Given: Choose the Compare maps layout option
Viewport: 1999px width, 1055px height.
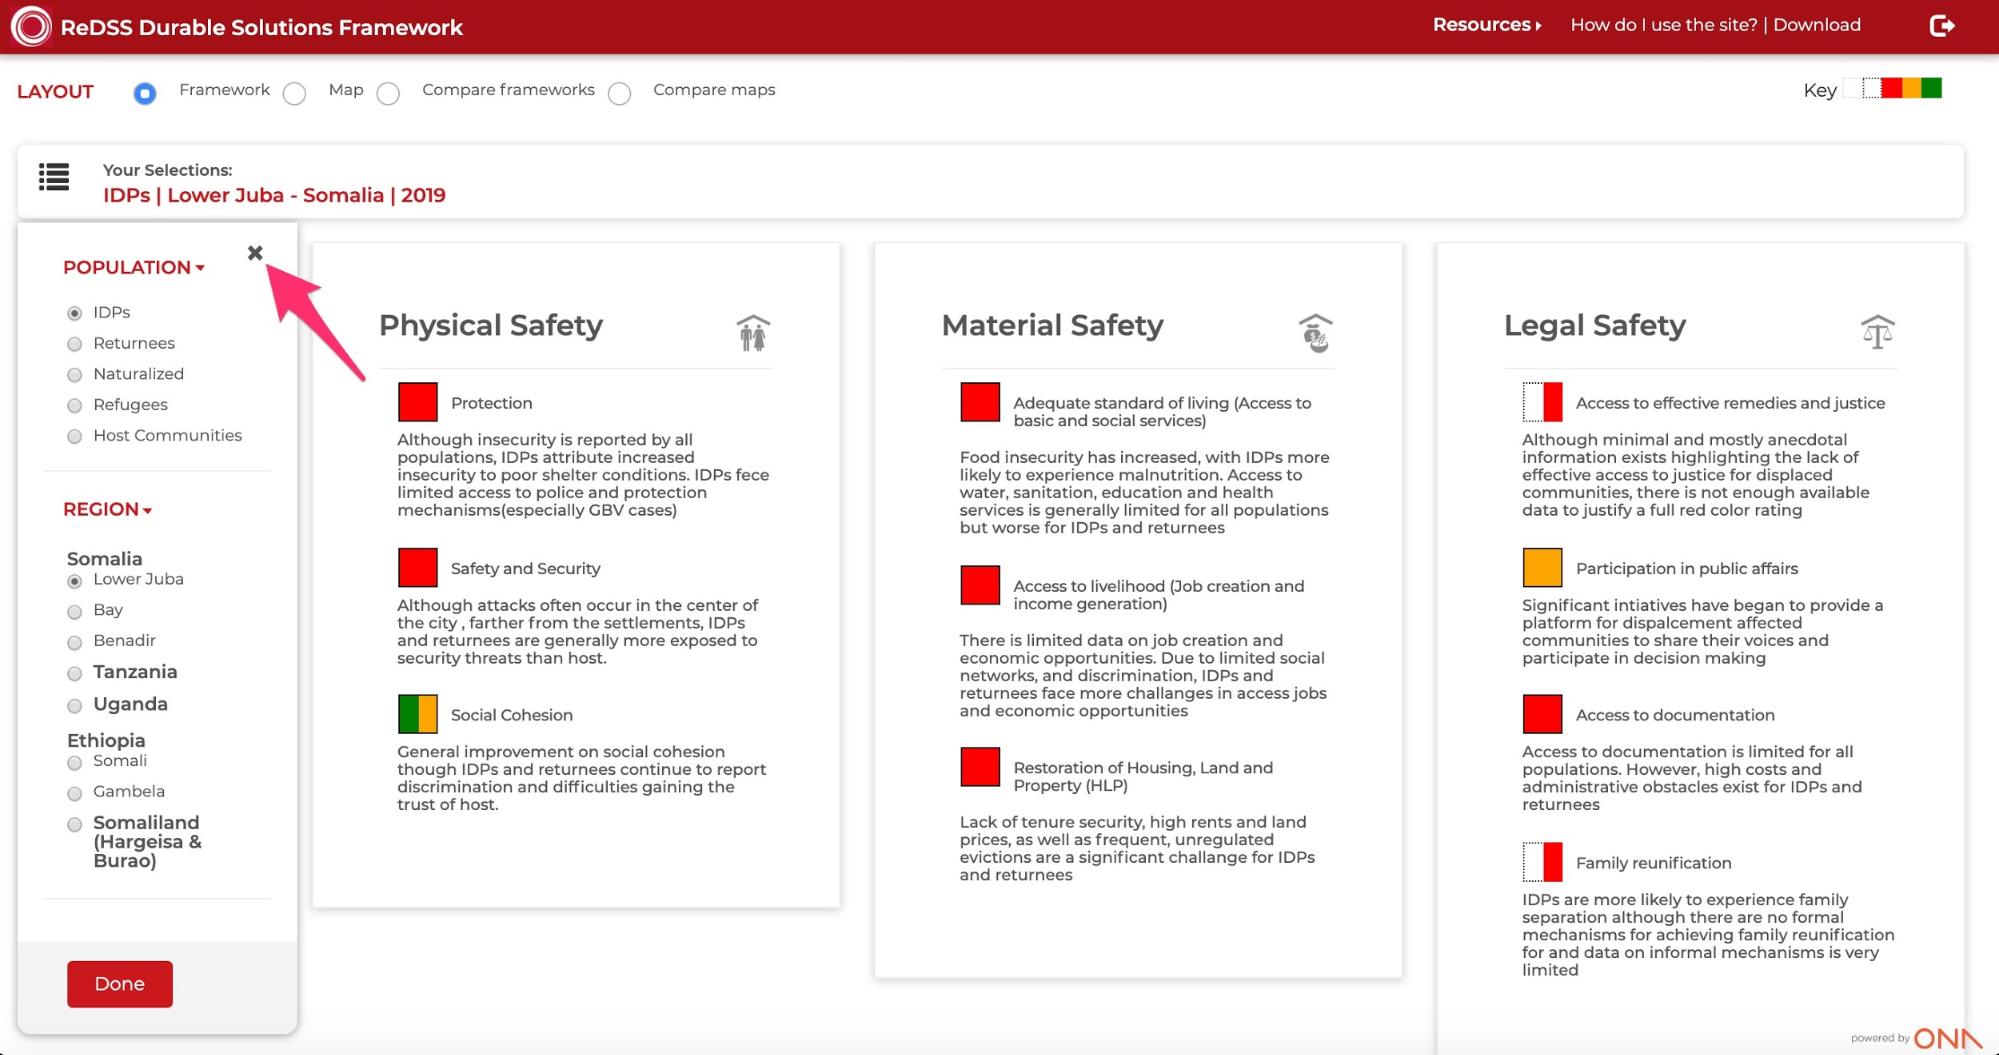Looking at the screenshot, I should tap(619, 94).
